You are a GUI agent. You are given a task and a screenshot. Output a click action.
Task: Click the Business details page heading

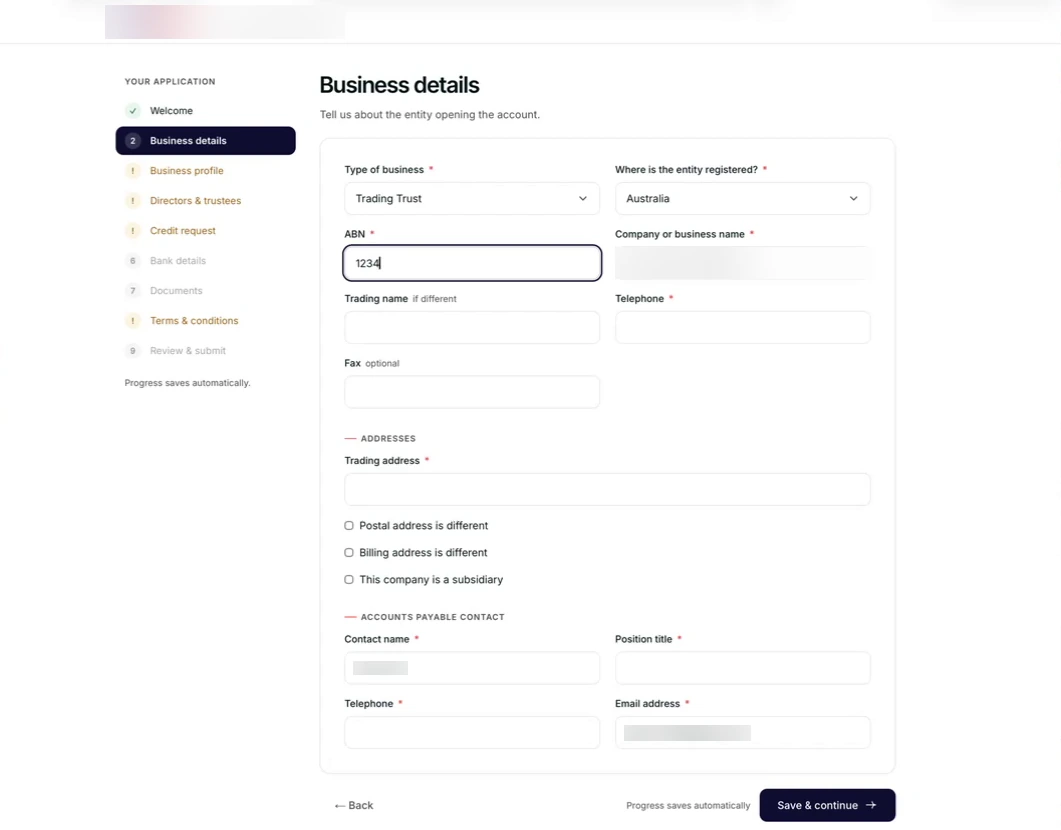[x=399, y=85]
